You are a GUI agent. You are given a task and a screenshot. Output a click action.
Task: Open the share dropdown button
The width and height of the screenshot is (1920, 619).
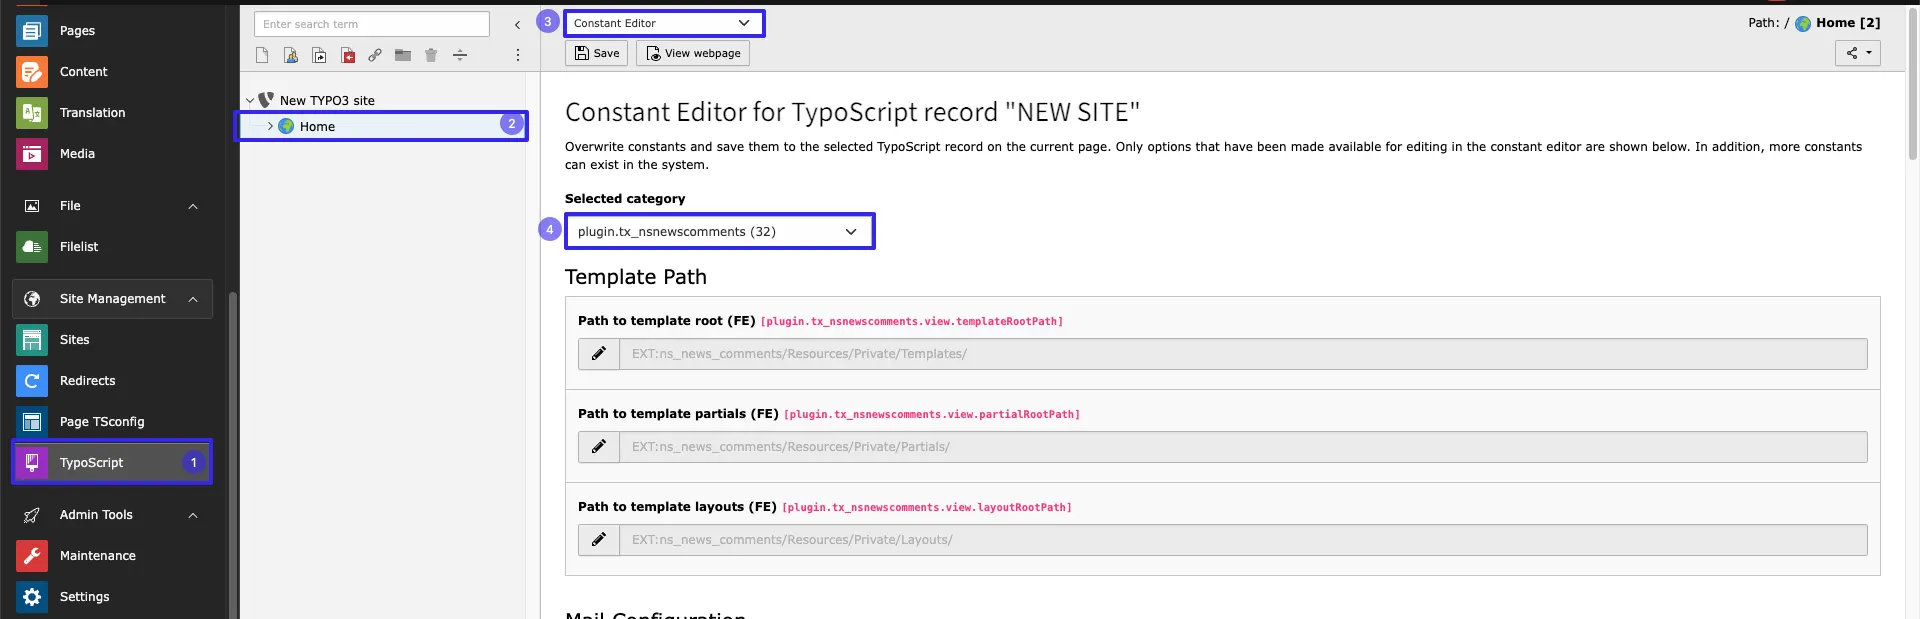[1857, 53]
